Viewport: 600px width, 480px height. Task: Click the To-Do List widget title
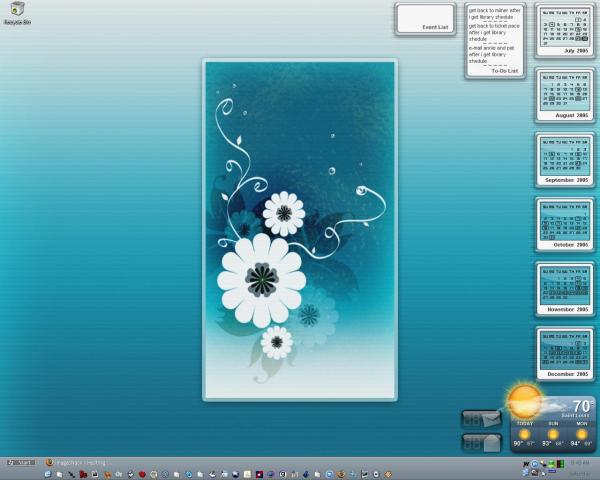pyautogui.click(x=504, y=71)
